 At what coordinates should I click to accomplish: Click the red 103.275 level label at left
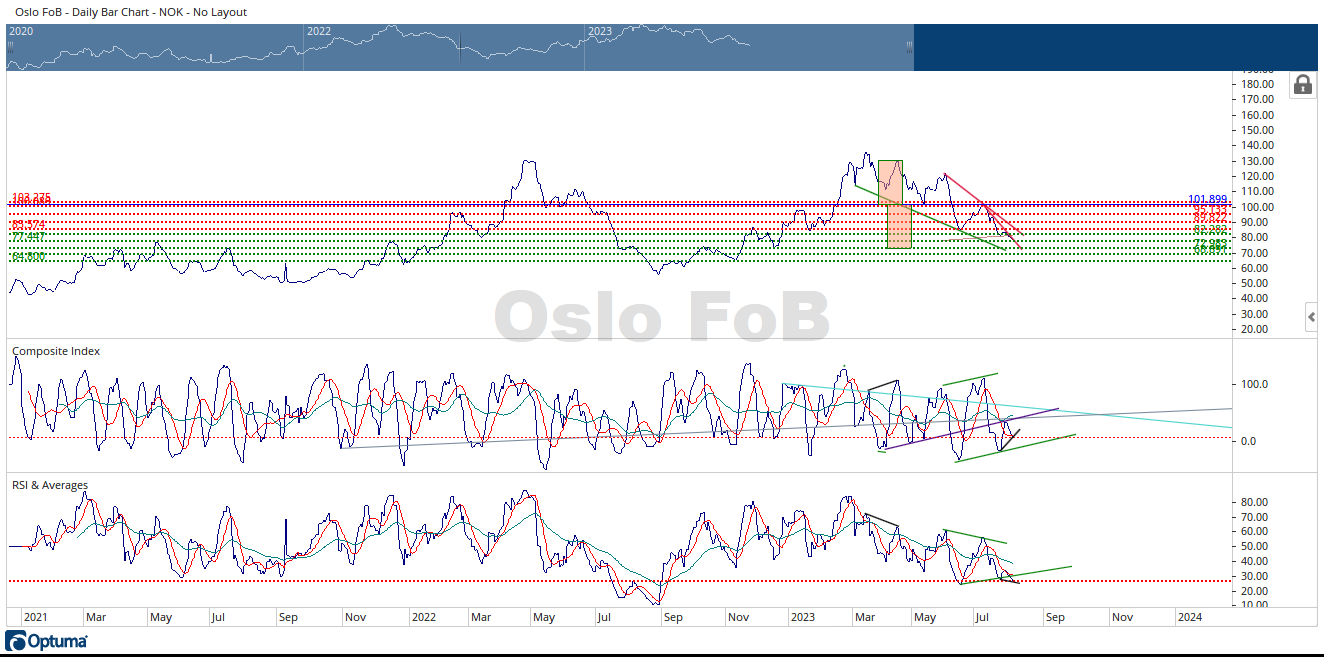coord(31,197)
